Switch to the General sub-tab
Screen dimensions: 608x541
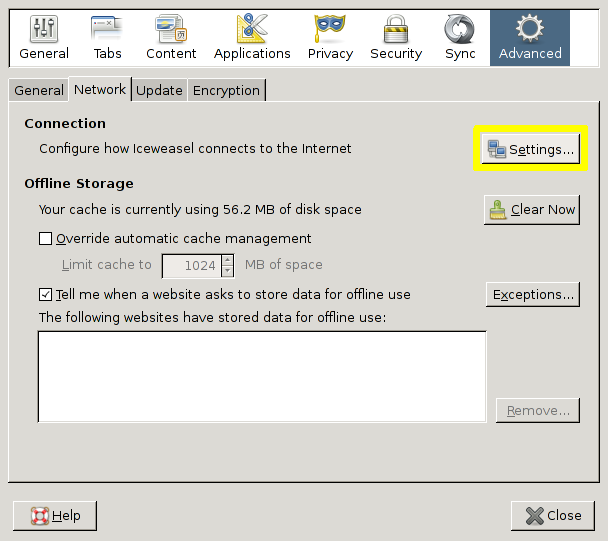click(39, 90)
